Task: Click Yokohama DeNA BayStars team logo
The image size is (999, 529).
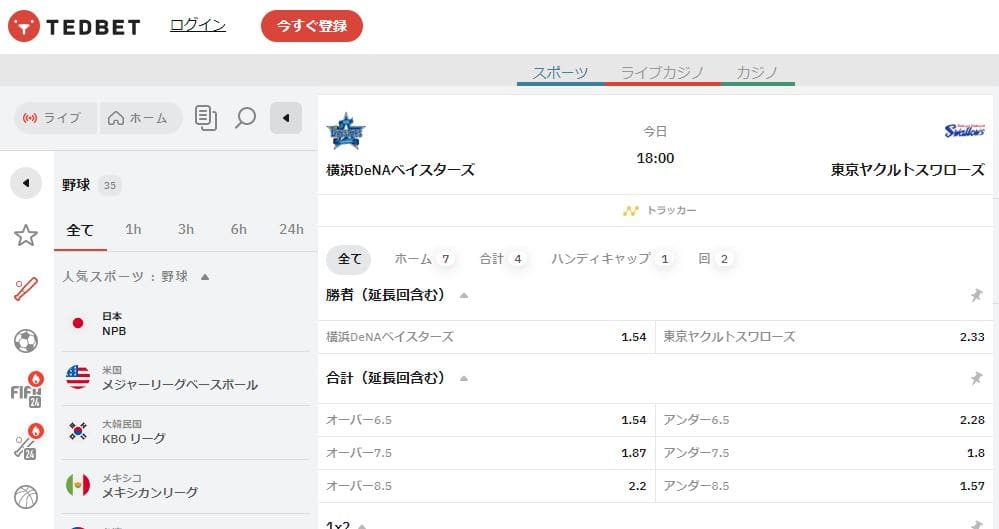Action: 346,131
